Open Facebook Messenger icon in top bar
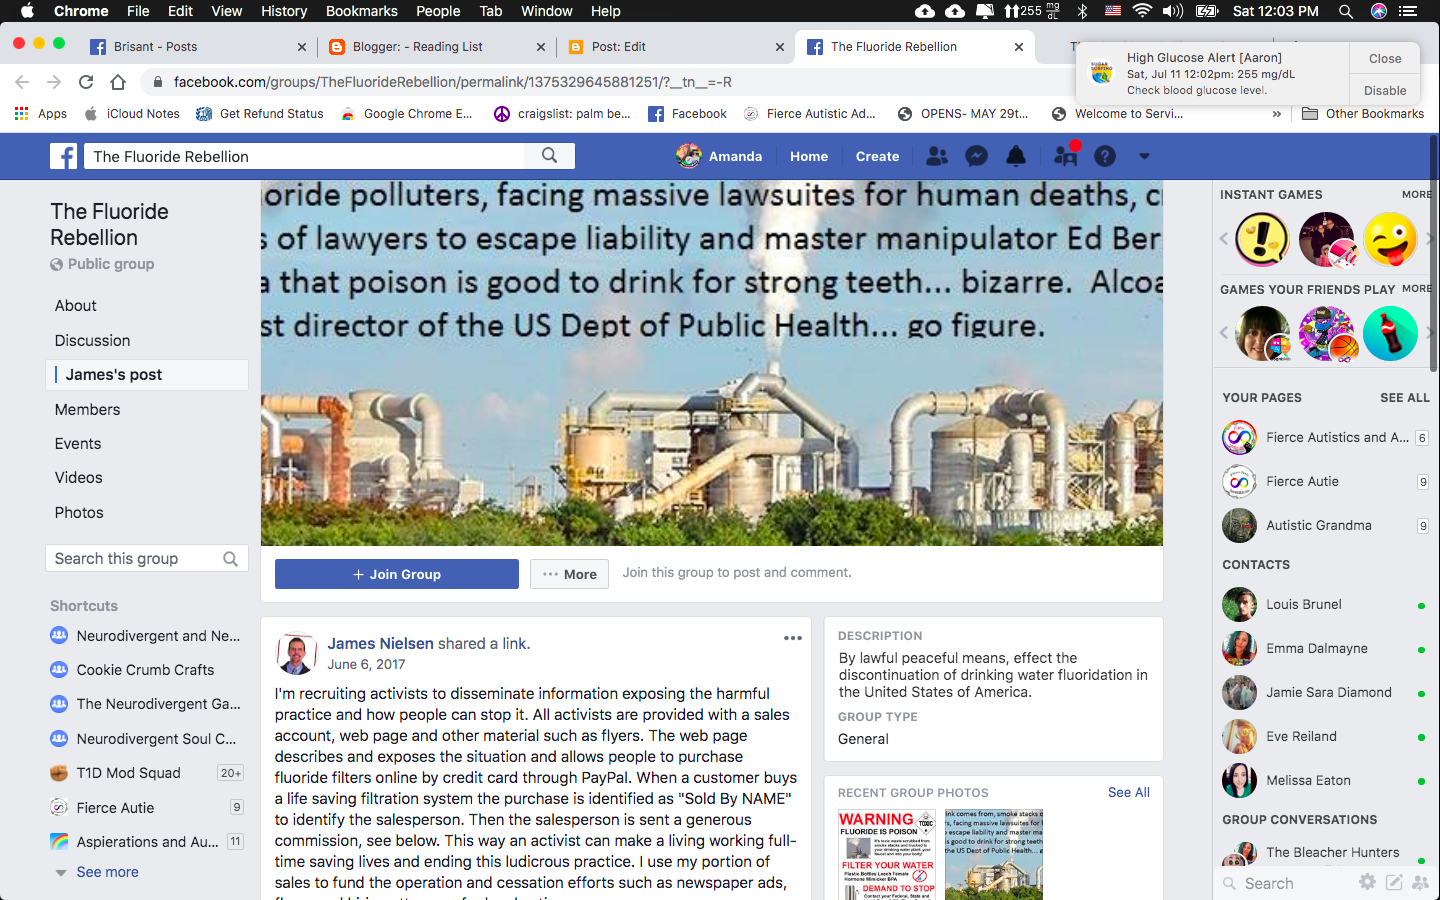This screenshot has width=1440, height=900. click(976, 156)
